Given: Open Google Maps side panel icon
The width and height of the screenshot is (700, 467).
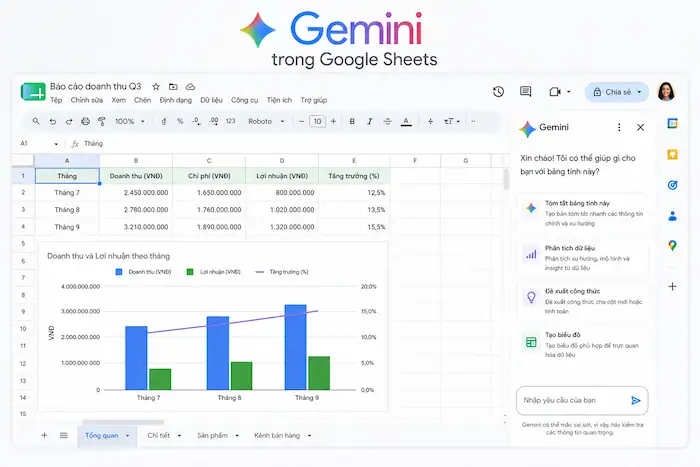Looking at the screenshot, I should pyautogui.click(x=672, y=245).
